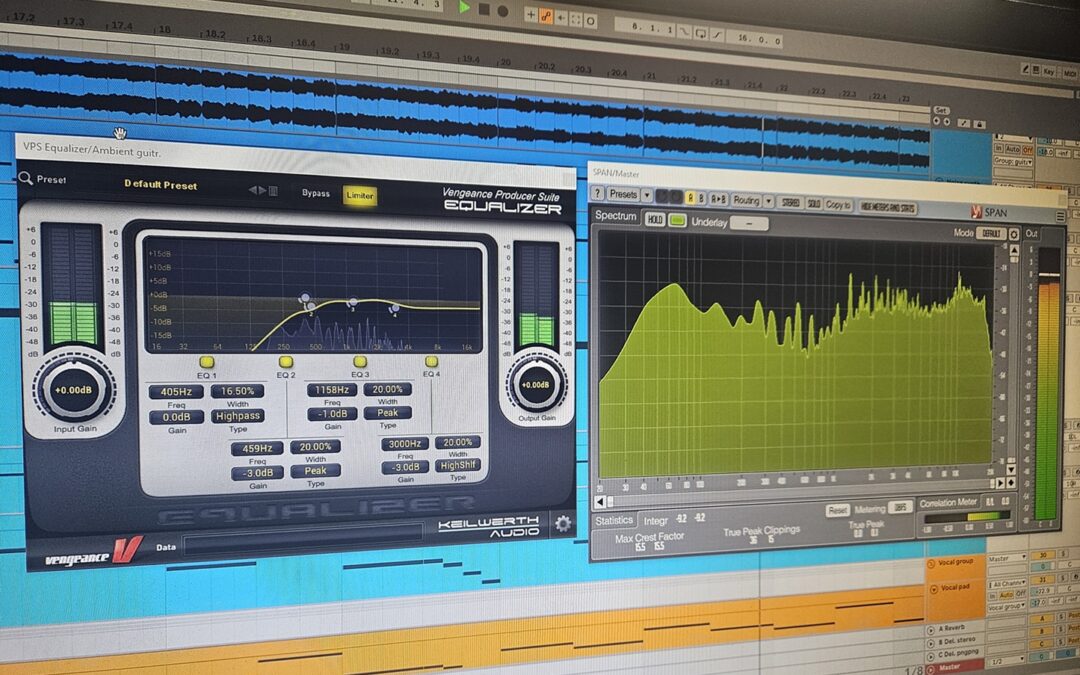This screenshot has width=1080, height=675.
Task: Switch to the Statistics tab in SPAN
Action: click(x=614, y=521)
